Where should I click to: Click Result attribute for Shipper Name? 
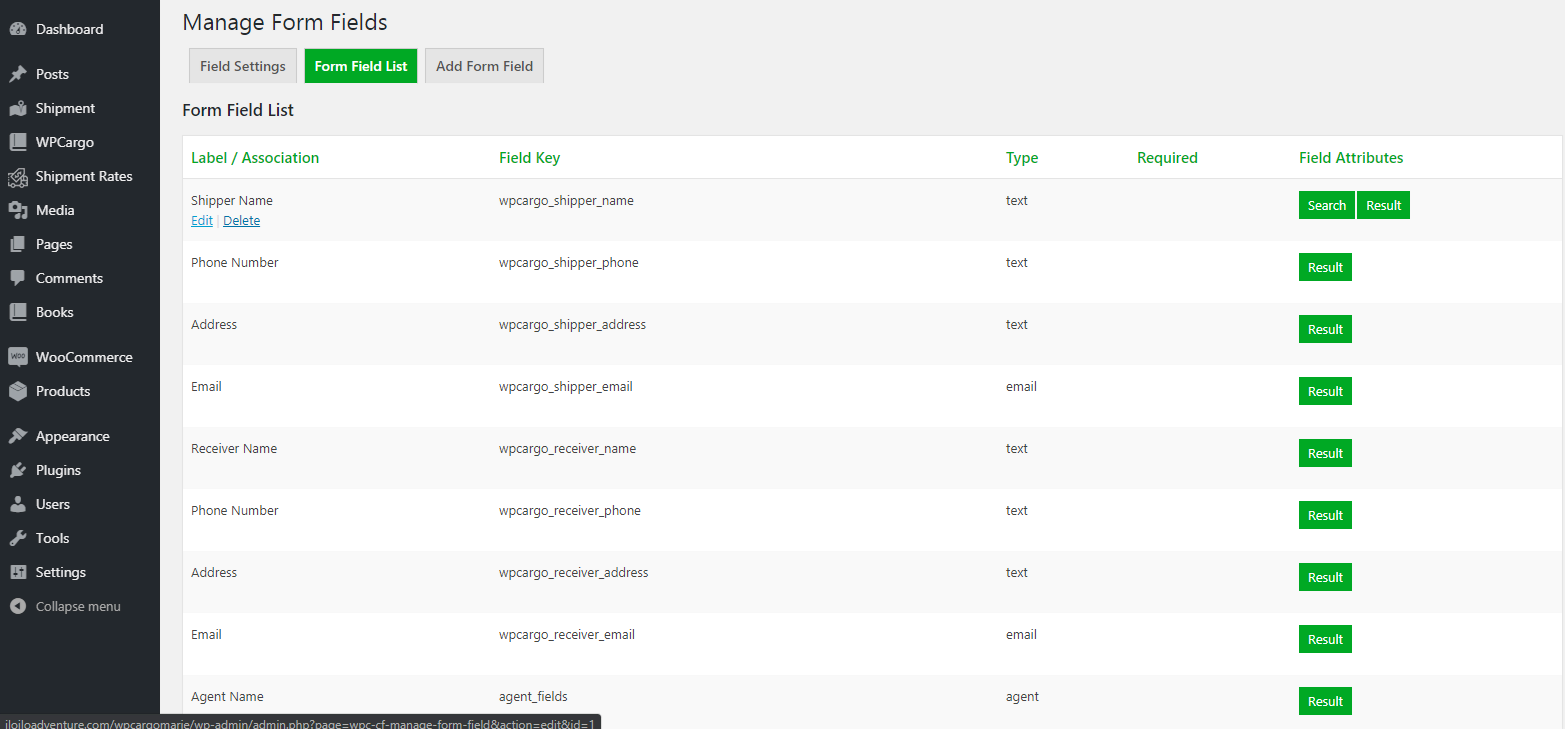click(x=1384, y=205)
